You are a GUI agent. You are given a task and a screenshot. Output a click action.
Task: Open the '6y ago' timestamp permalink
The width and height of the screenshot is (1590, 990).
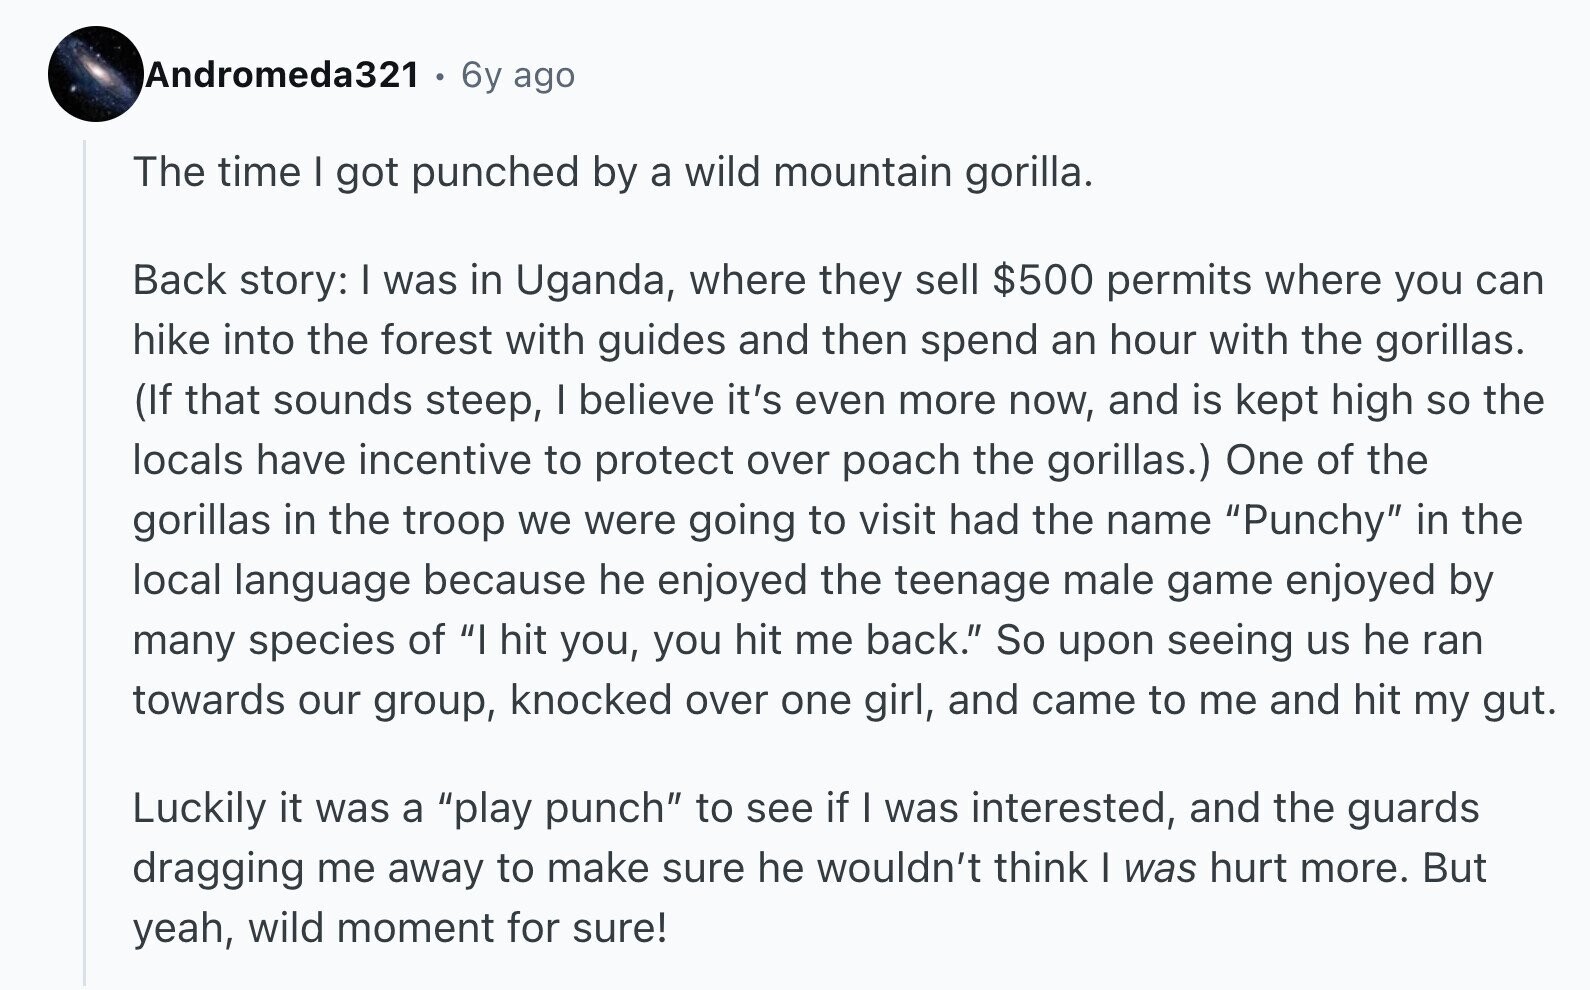(x=518, y=75)
